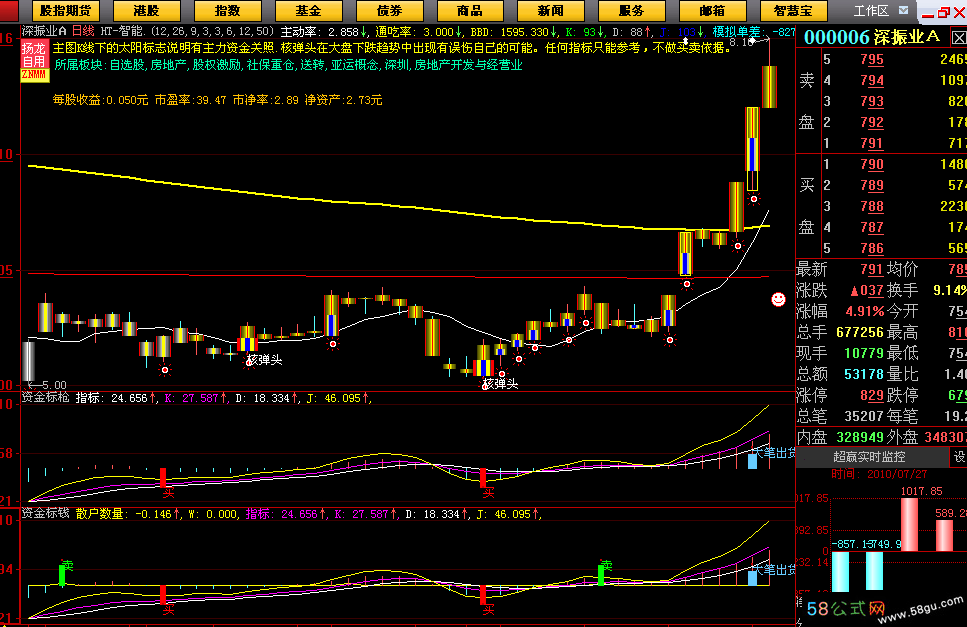Screen dimensions: 967x627
Task: Select buy level 2 price 789
Action: pos(871,185)
